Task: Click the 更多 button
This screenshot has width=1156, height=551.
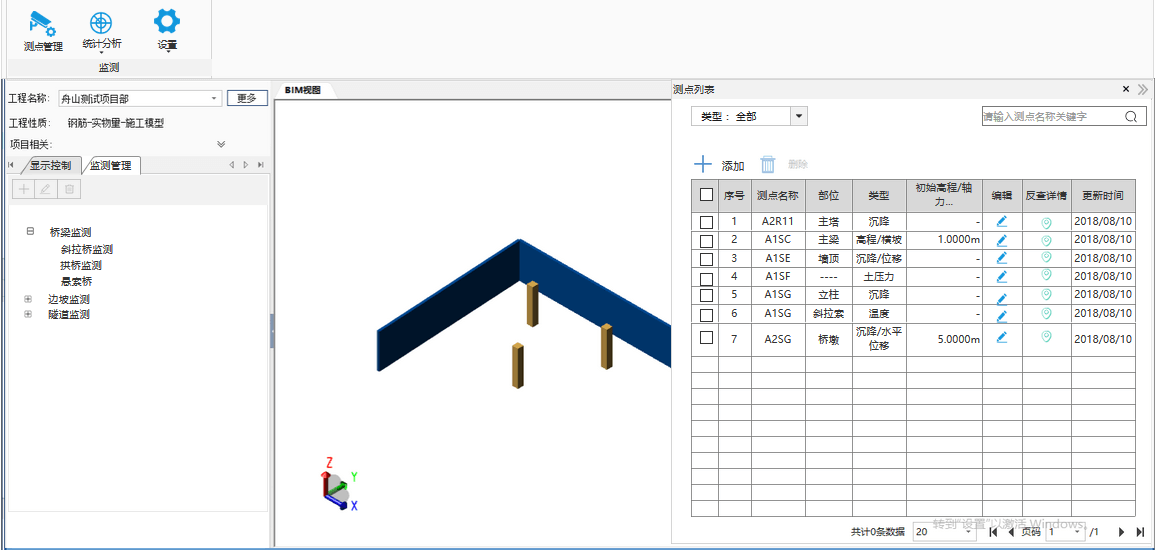Action: tap(247, 98)
